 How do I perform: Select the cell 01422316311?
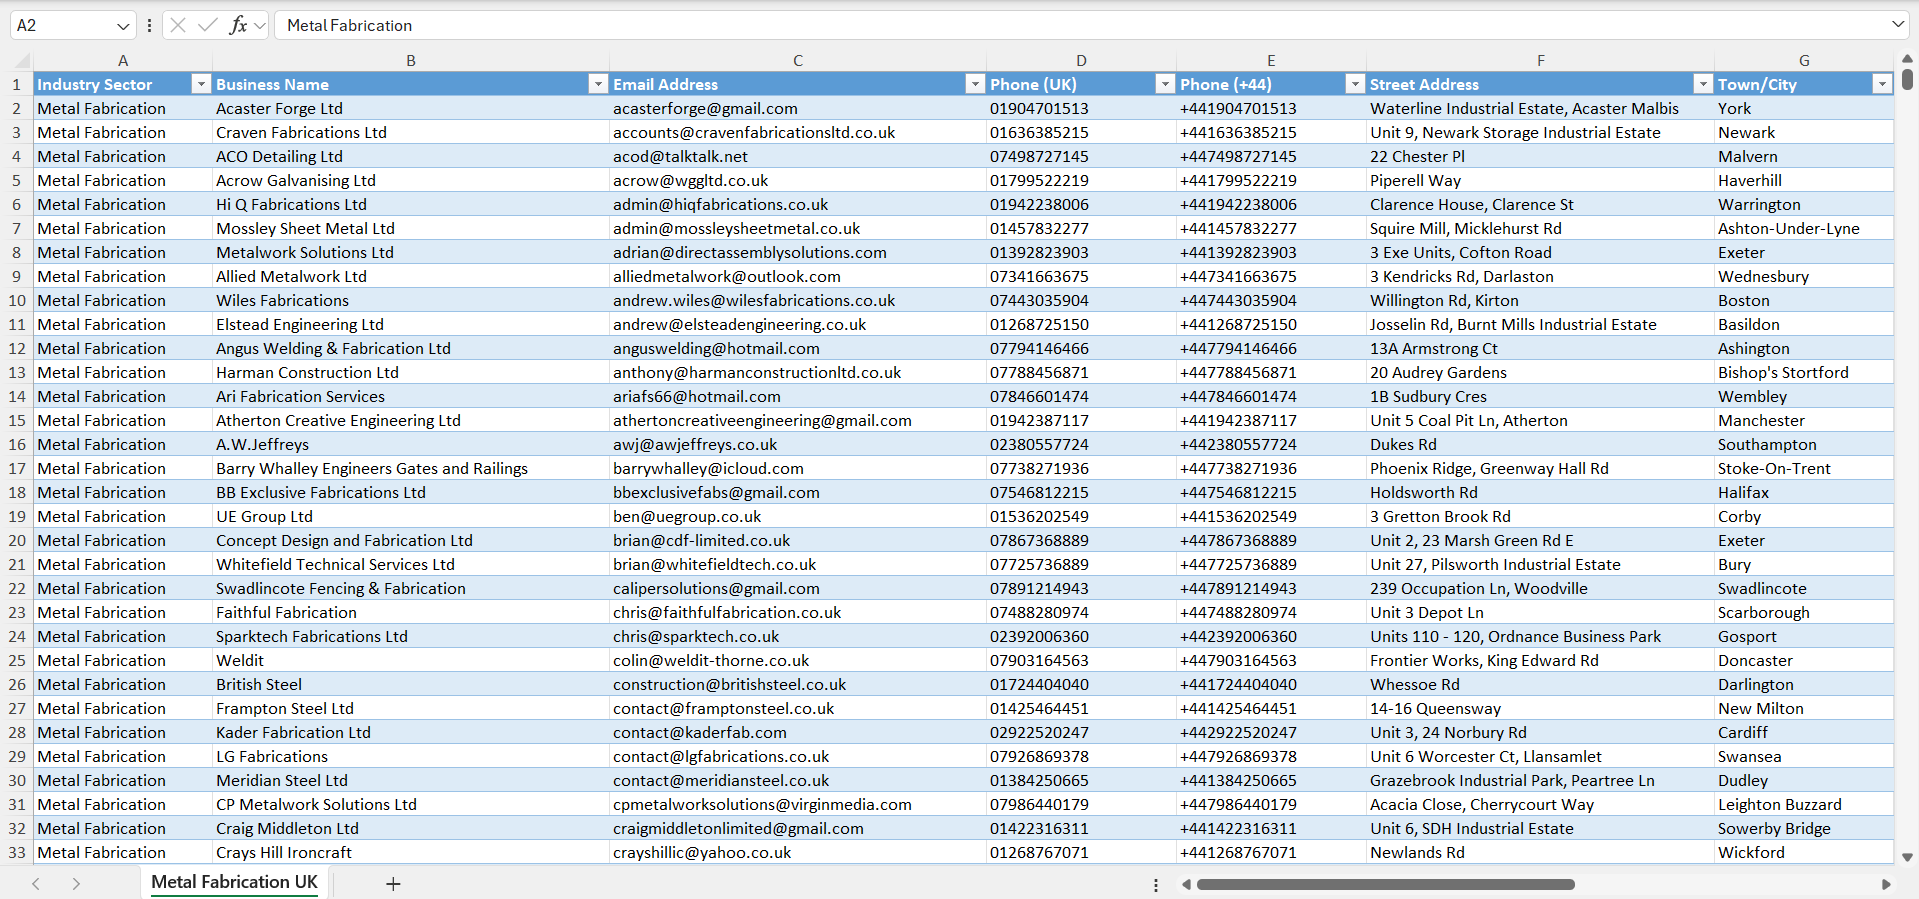pos(1081,828)
